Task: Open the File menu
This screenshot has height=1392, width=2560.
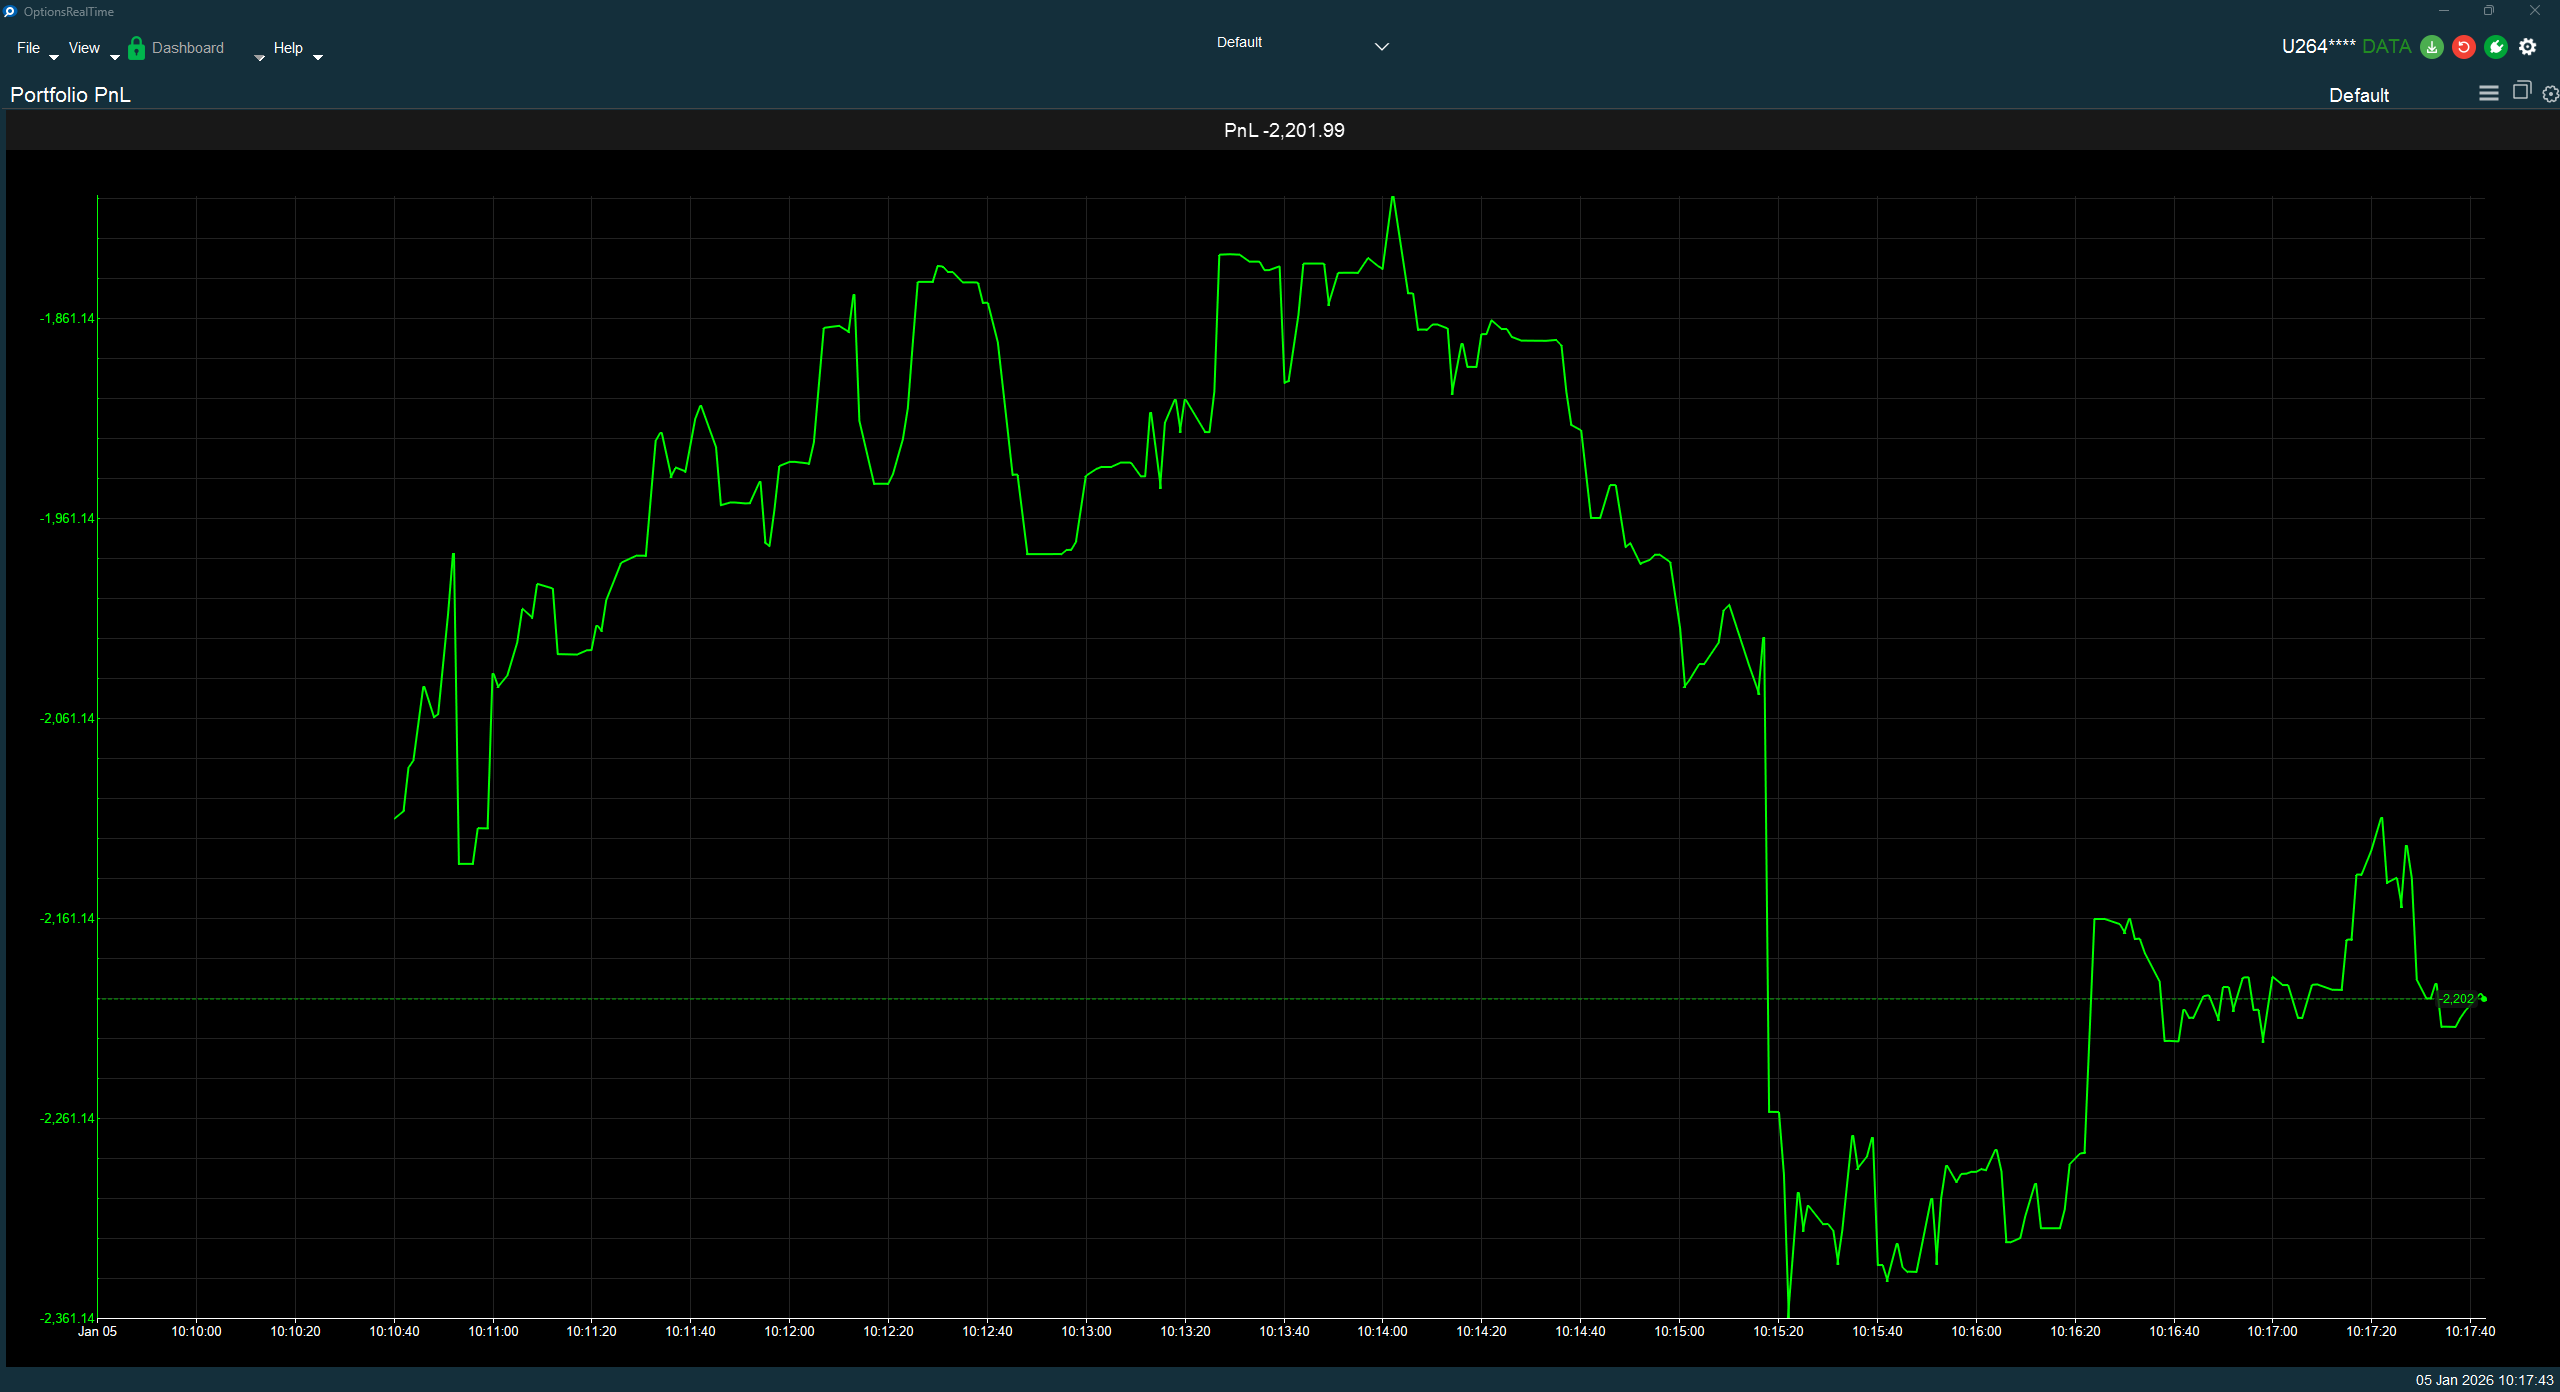Action: (28, 47)
